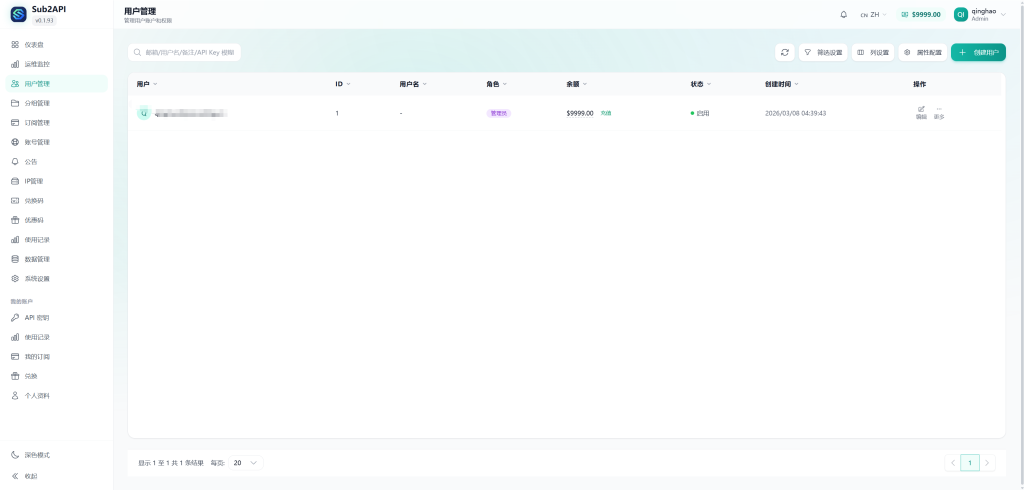
Task: Click the Sub2API logo icon
Action: pyautogui.click(x=17, y=14)
